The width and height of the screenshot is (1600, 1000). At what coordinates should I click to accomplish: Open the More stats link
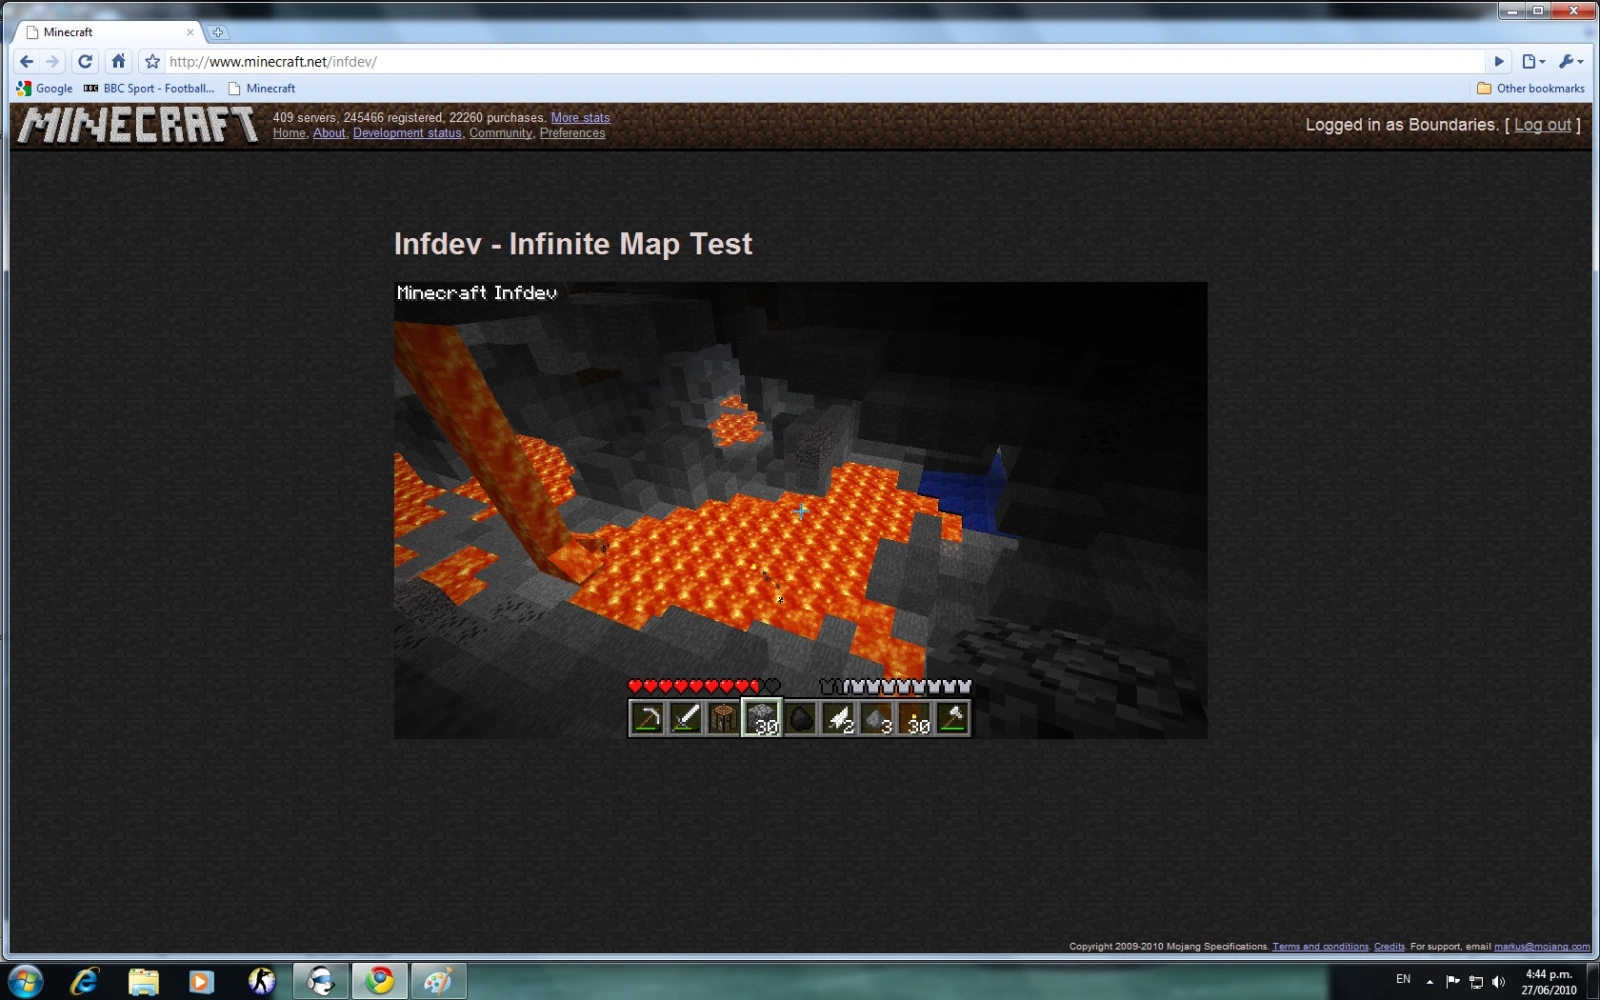tap(580, 117)
